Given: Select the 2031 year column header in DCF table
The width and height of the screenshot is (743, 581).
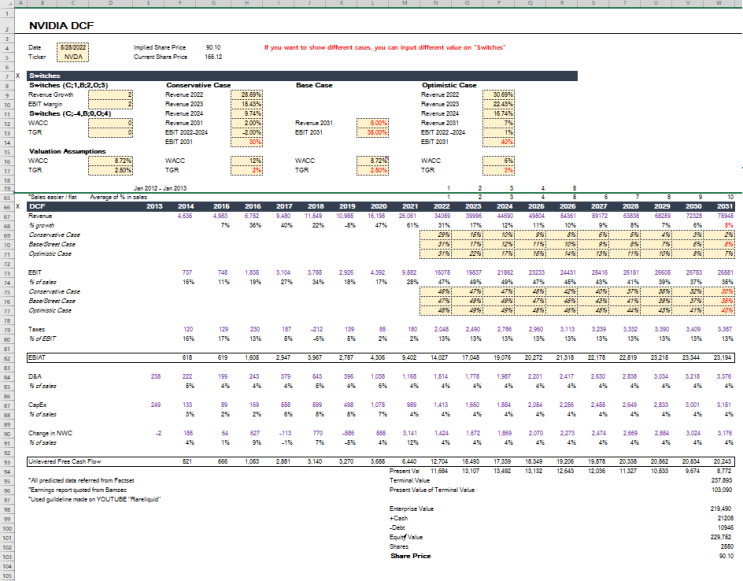Looking at the screenshot, I should [x=725, y=207].
